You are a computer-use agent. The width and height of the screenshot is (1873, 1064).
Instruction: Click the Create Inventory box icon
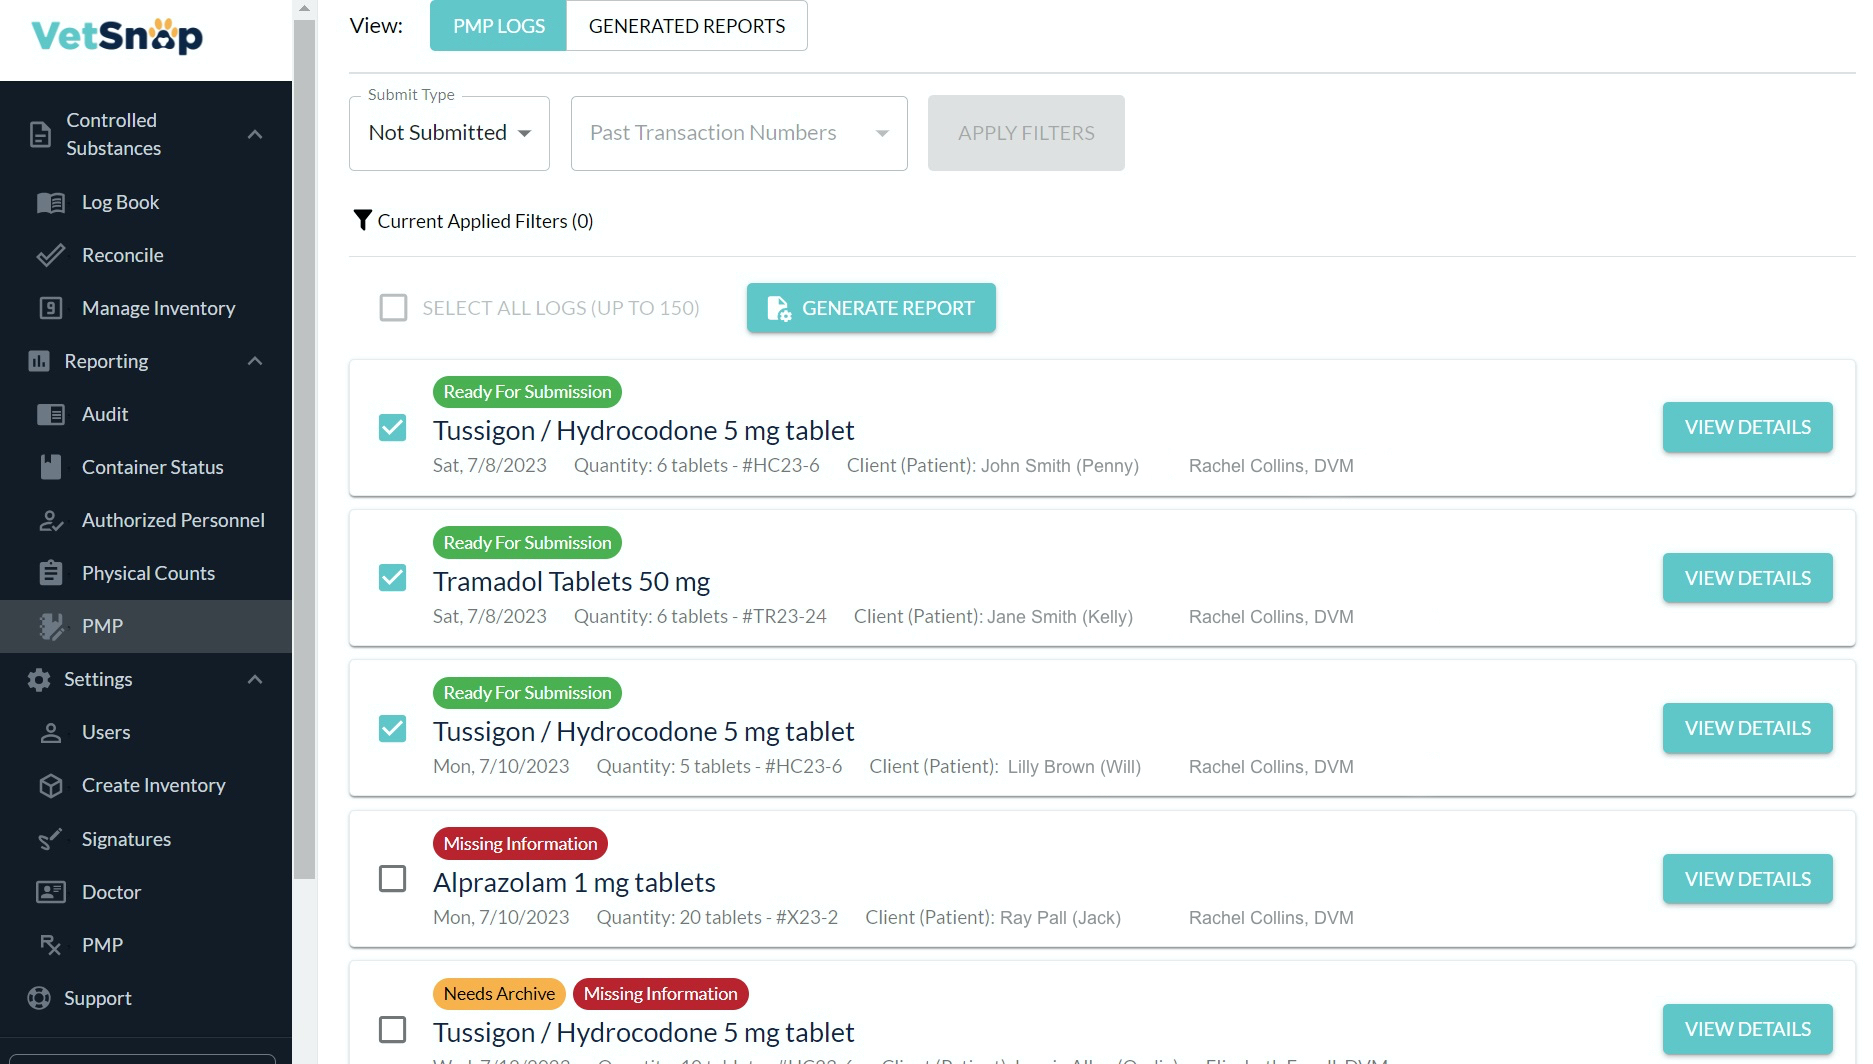pyautogui.click(x=51, y=786)
